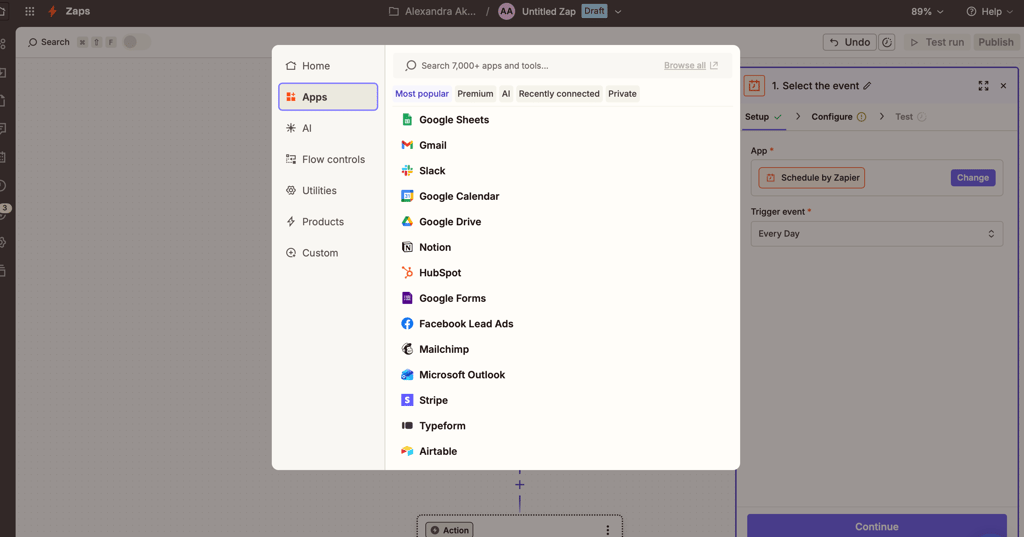Open the Setup step tab
This screenshot has width=1024, height=537.
763,116
